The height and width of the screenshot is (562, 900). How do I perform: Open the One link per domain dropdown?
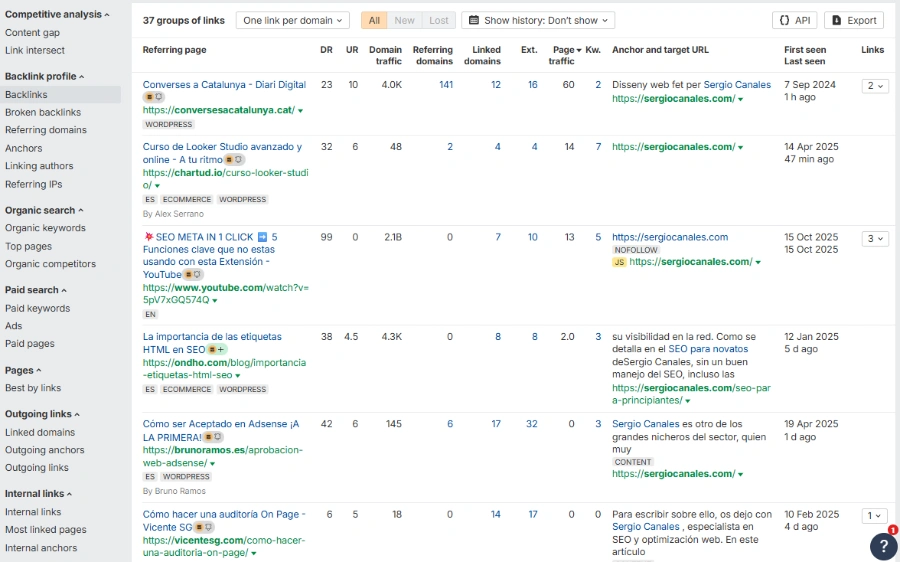[x=292, y=20]
